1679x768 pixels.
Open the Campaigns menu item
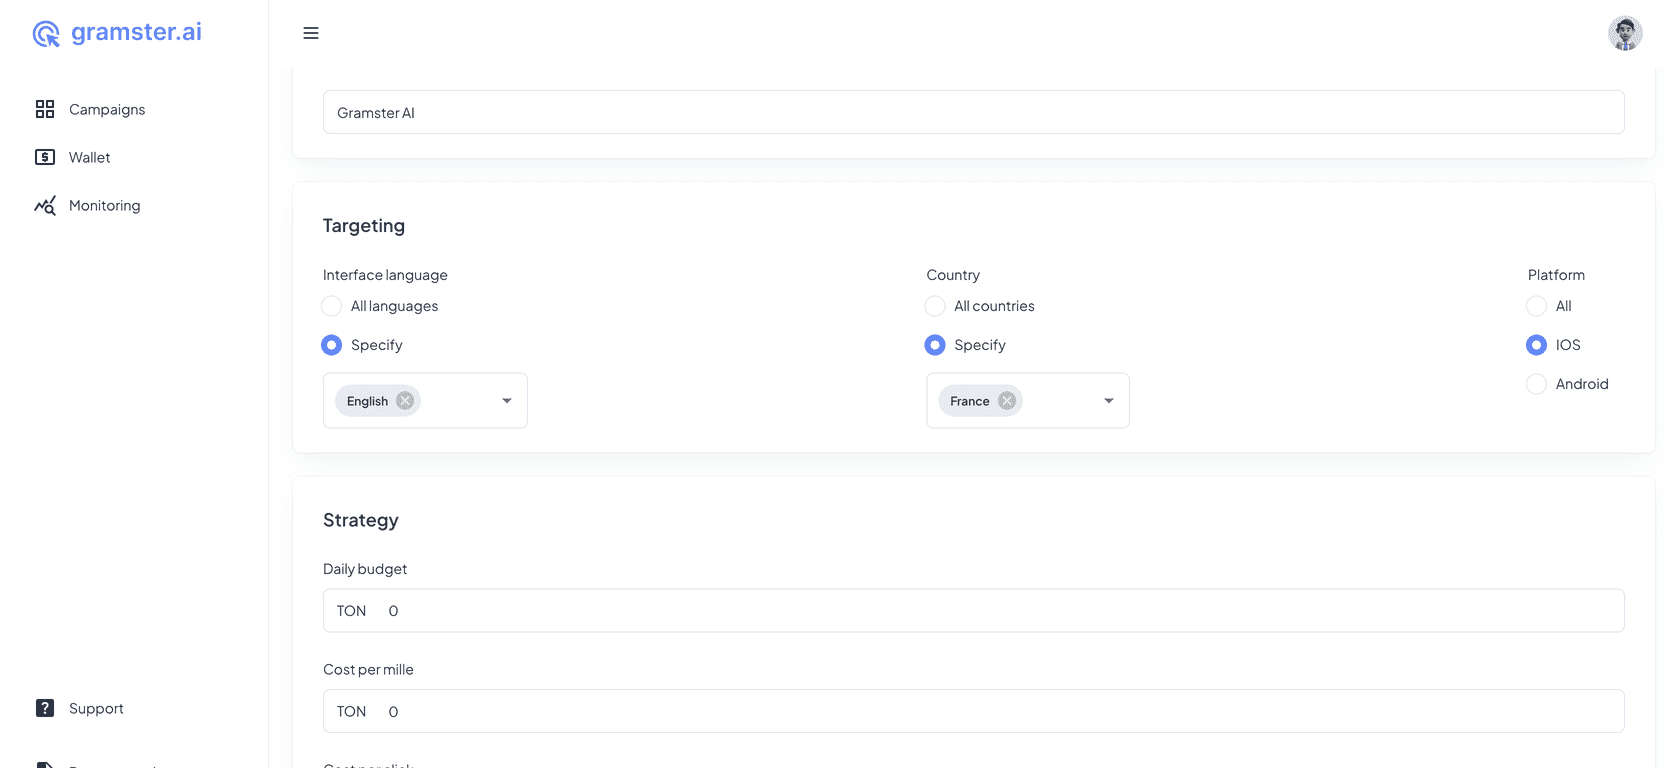pos(107,109)
